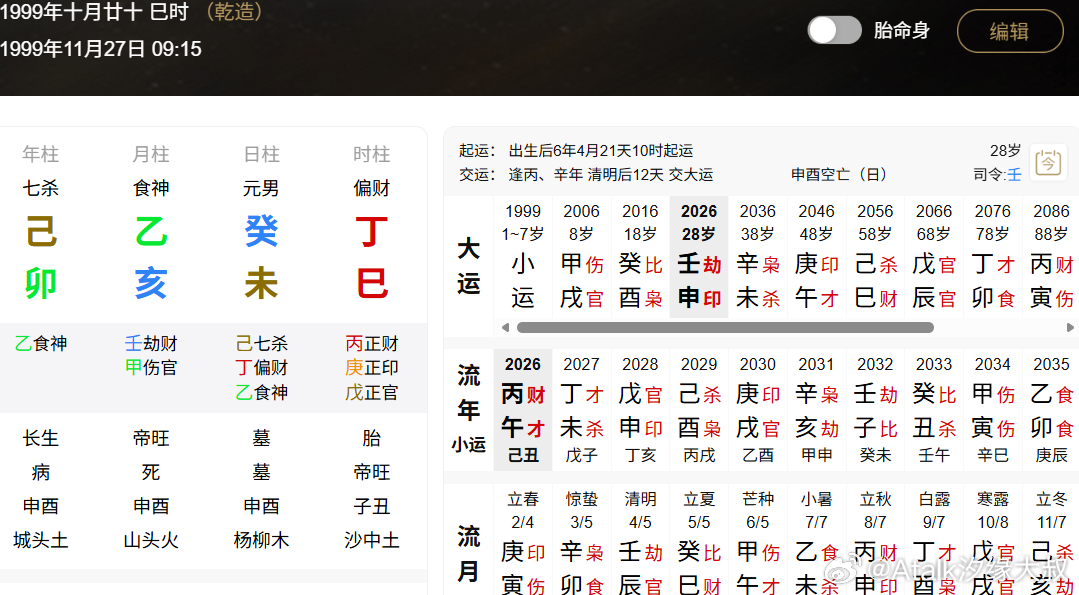Select the 2033 癸丑 流年 column

(934, 410)
